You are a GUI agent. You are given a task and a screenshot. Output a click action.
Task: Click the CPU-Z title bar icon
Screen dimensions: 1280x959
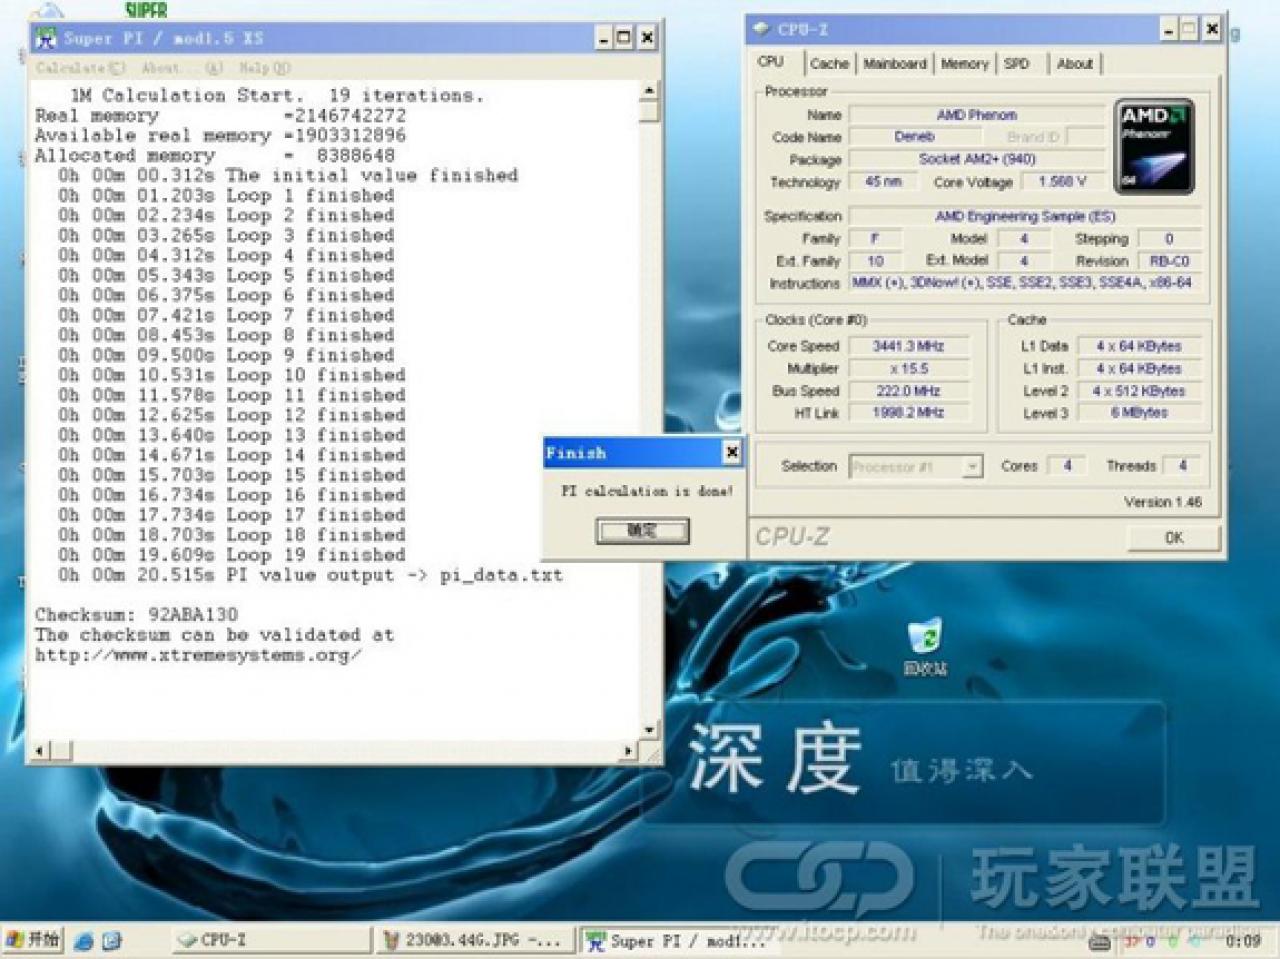tap(762, 29)
